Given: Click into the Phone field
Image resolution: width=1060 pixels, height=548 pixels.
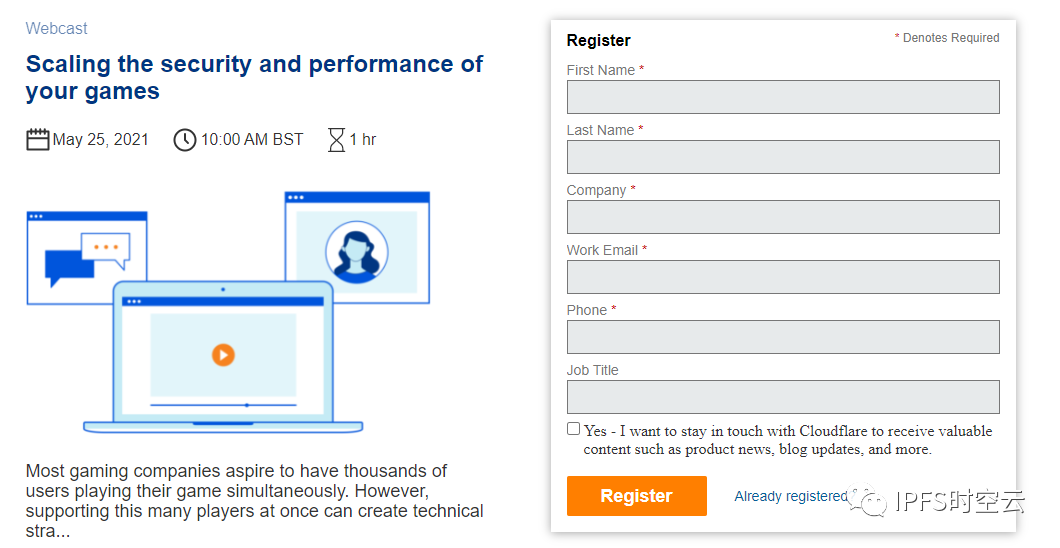Looking at the screenshot, I should click(x=783, y=337).
